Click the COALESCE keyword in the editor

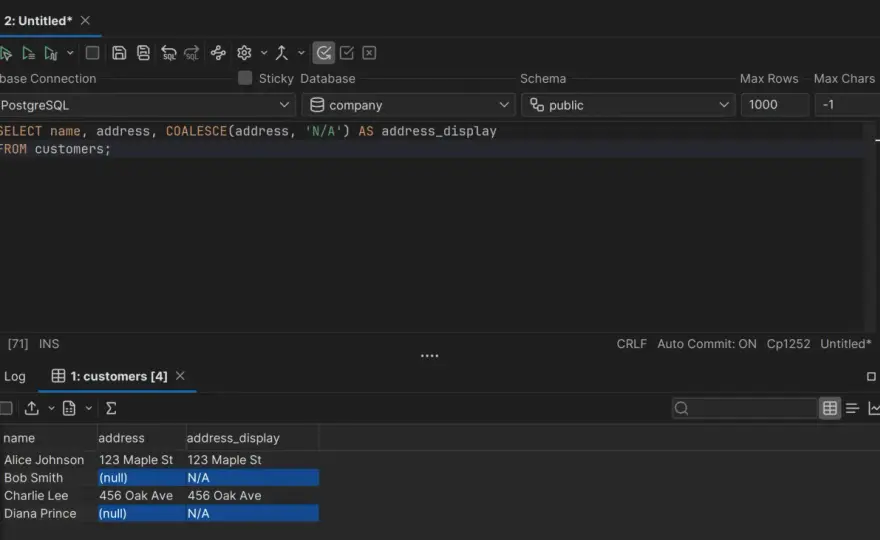coord(196,131)
